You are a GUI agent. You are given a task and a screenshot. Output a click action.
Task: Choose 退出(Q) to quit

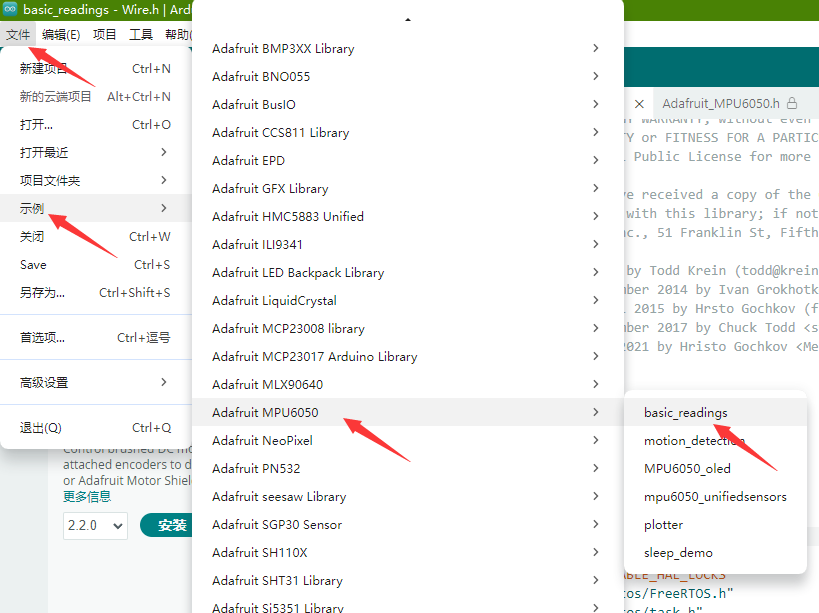(96, 428)
